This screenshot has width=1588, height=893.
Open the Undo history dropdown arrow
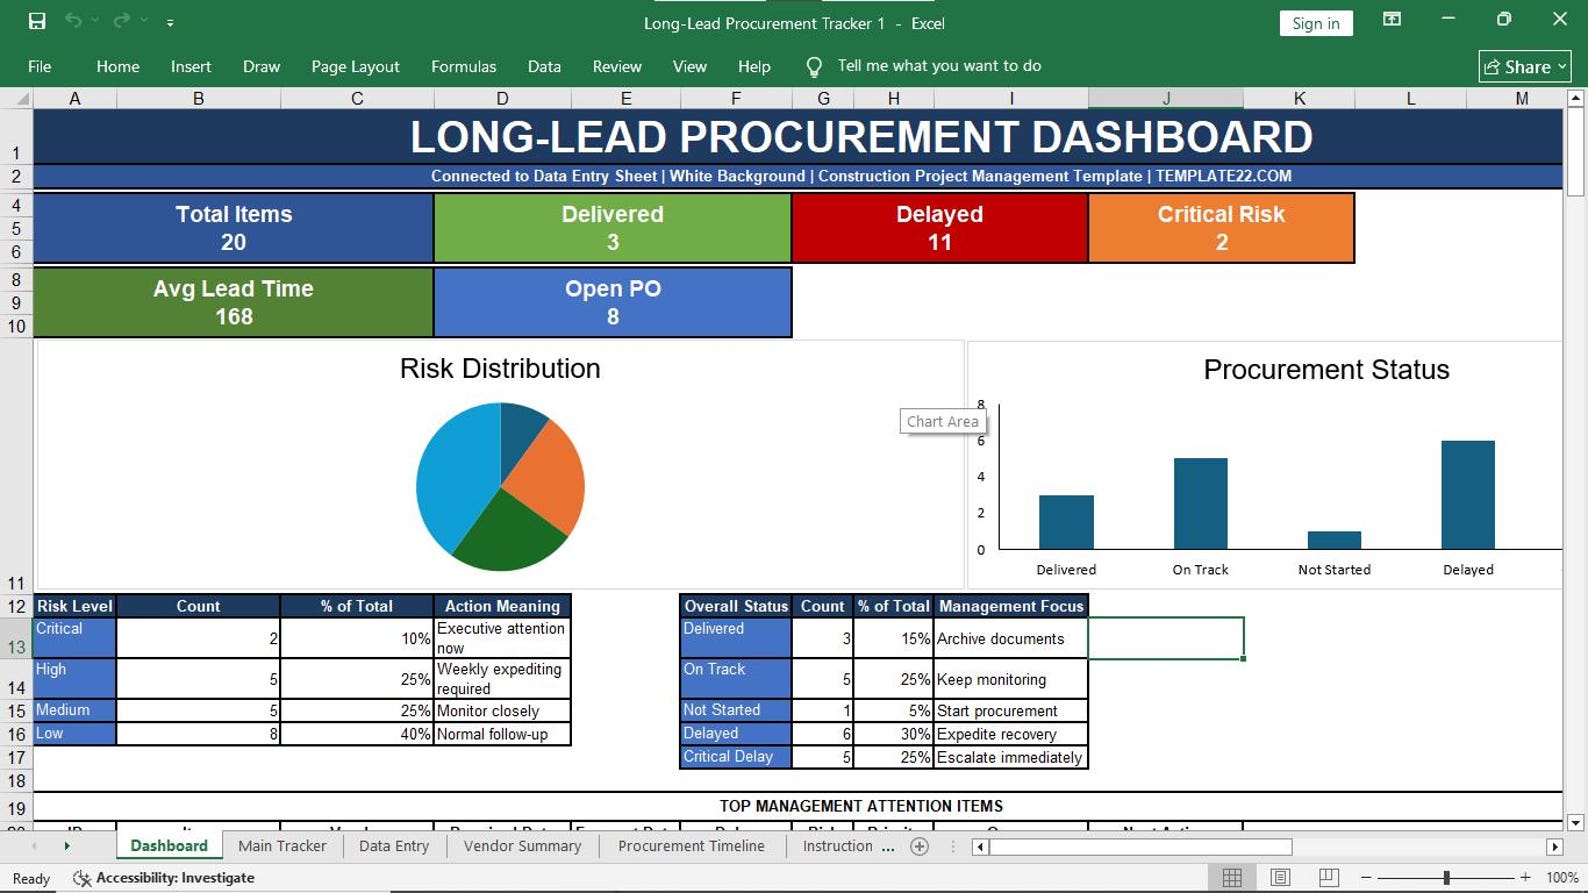tap(95, 21)
